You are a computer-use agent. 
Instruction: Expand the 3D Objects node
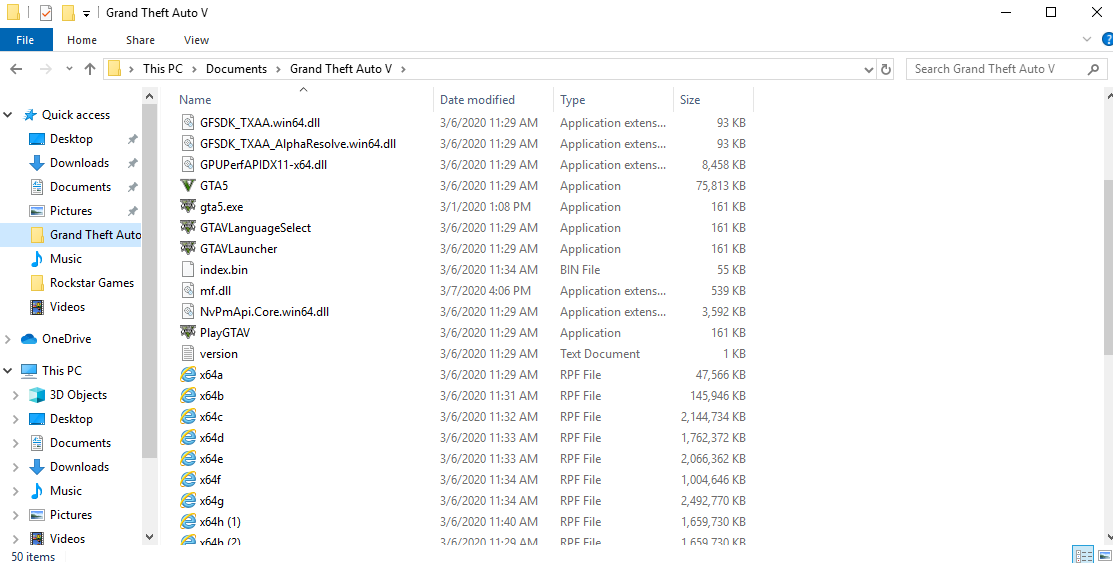pyautogui.click(x=16, y=395)
